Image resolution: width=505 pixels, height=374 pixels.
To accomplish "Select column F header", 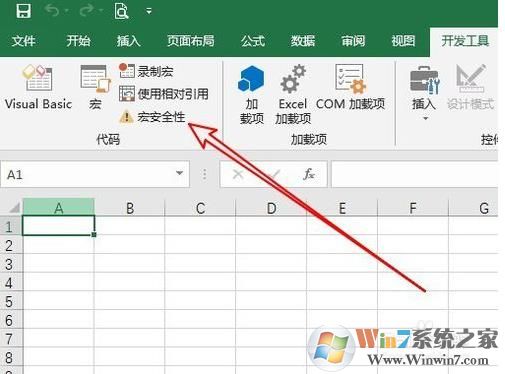I will (413, 208).
